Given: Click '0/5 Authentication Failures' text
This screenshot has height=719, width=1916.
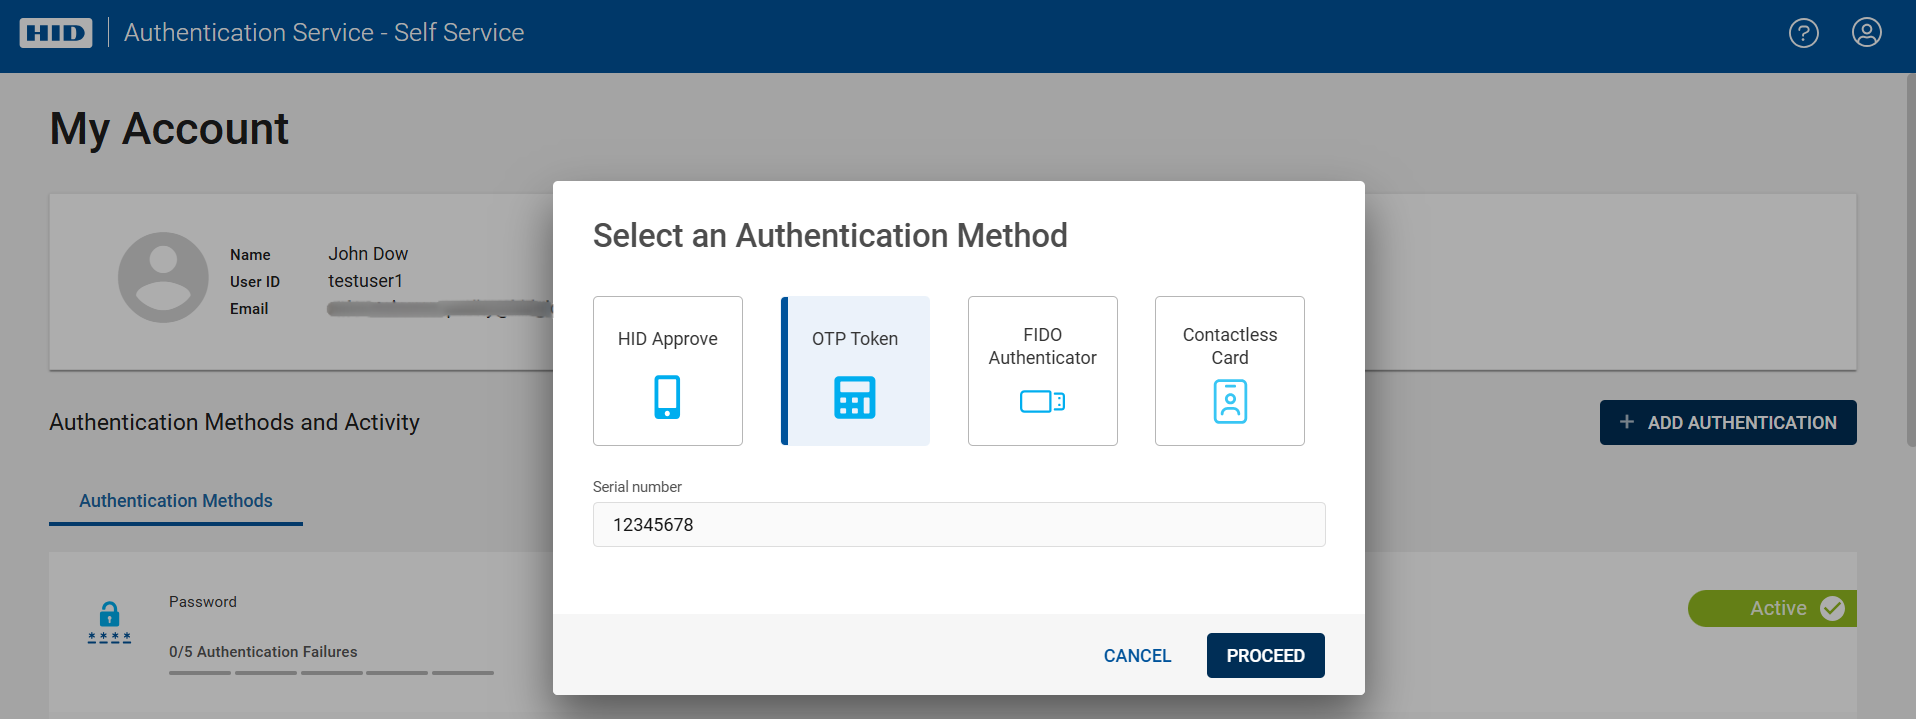Looking at the screenshot, I should pos(263,652).
